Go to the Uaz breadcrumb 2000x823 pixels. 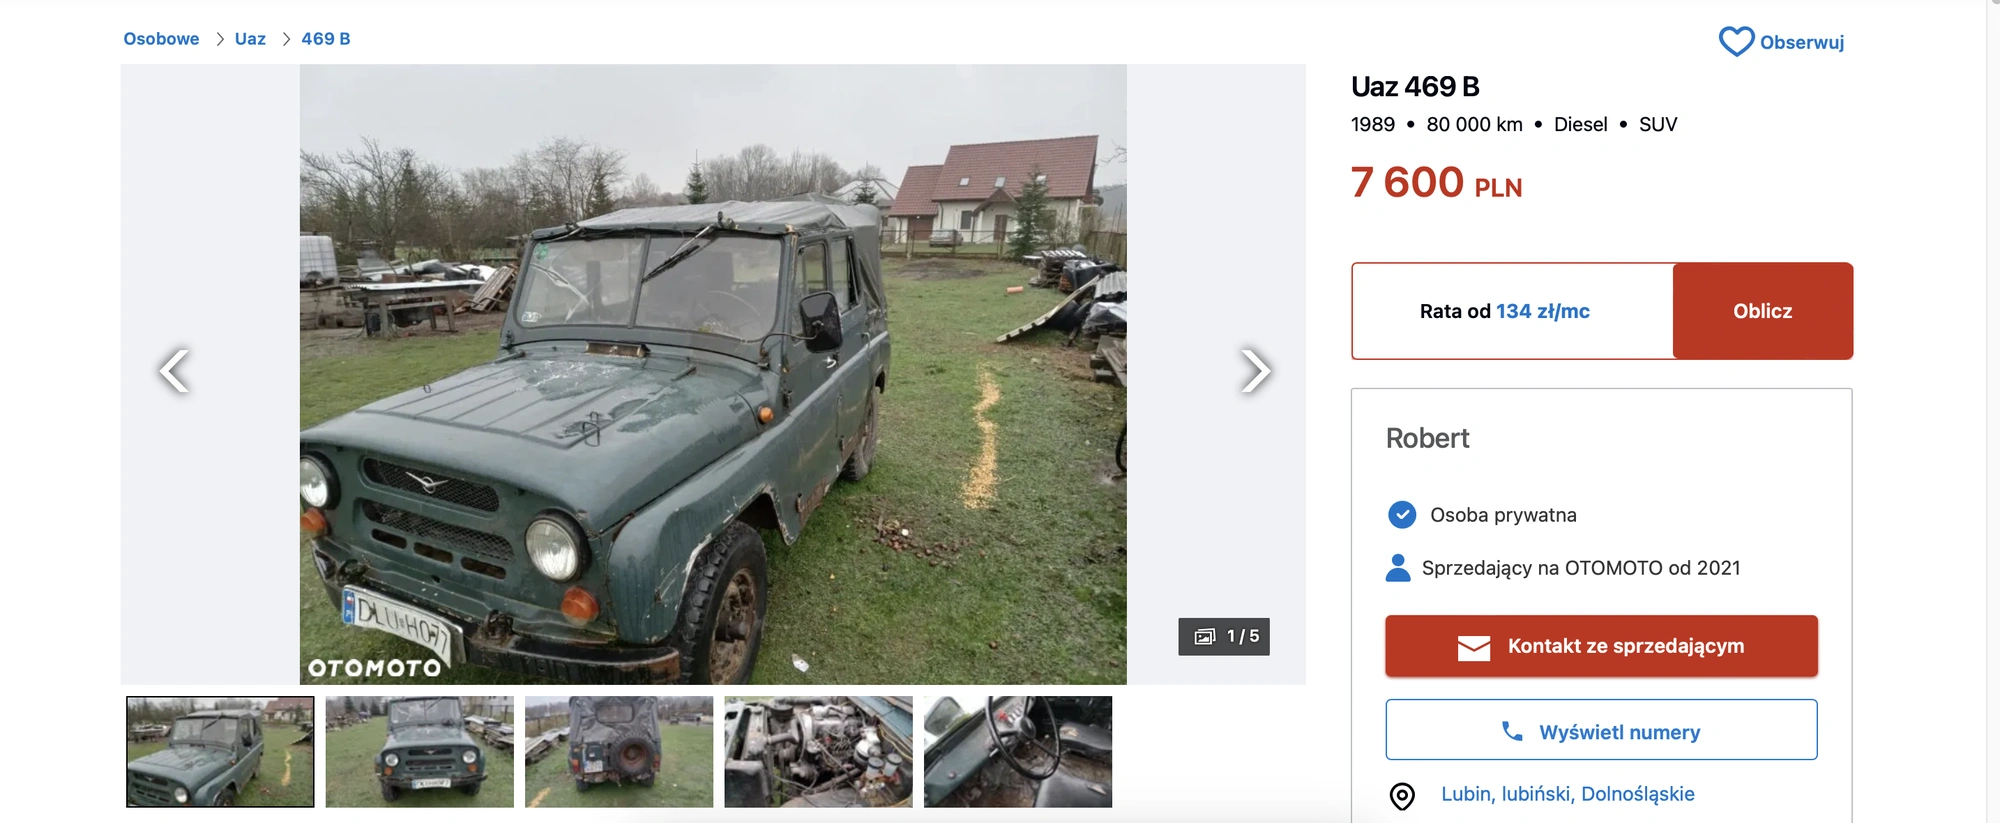pos(250,39)
